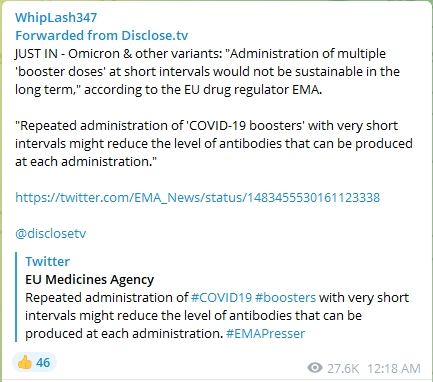Click the blue link preview side bar
This screenshot has width=433, height=382.
pos(16,297)
